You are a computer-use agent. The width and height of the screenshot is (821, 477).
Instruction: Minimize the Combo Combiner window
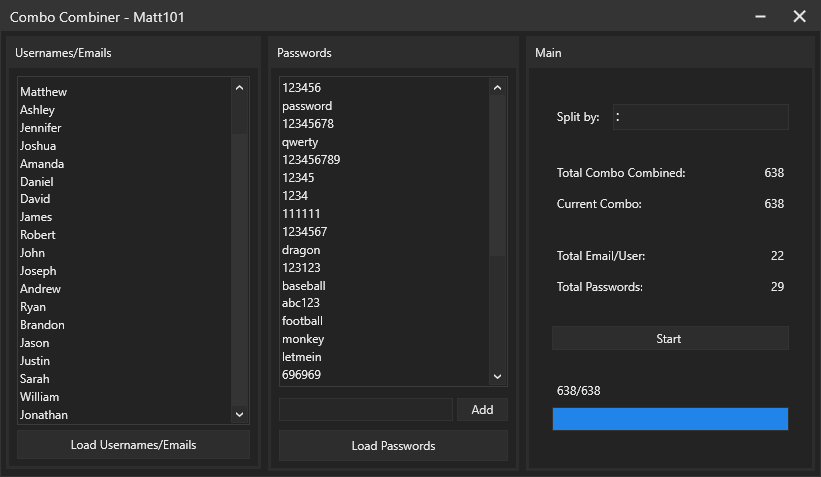(761, 17)
